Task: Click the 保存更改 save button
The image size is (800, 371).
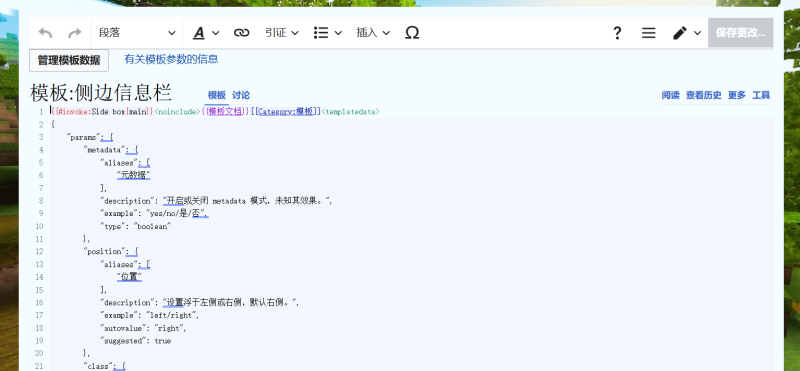Action: [740, 33]
